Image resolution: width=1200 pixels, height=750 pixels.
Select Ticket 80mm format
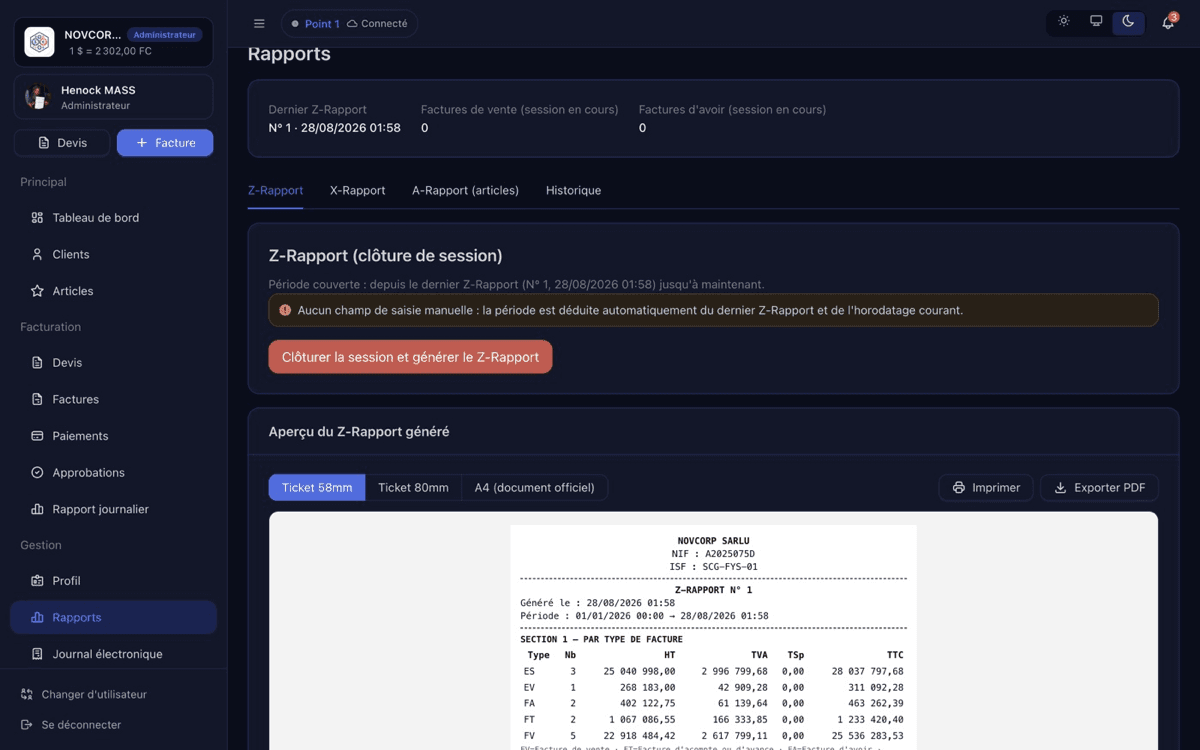413,488
